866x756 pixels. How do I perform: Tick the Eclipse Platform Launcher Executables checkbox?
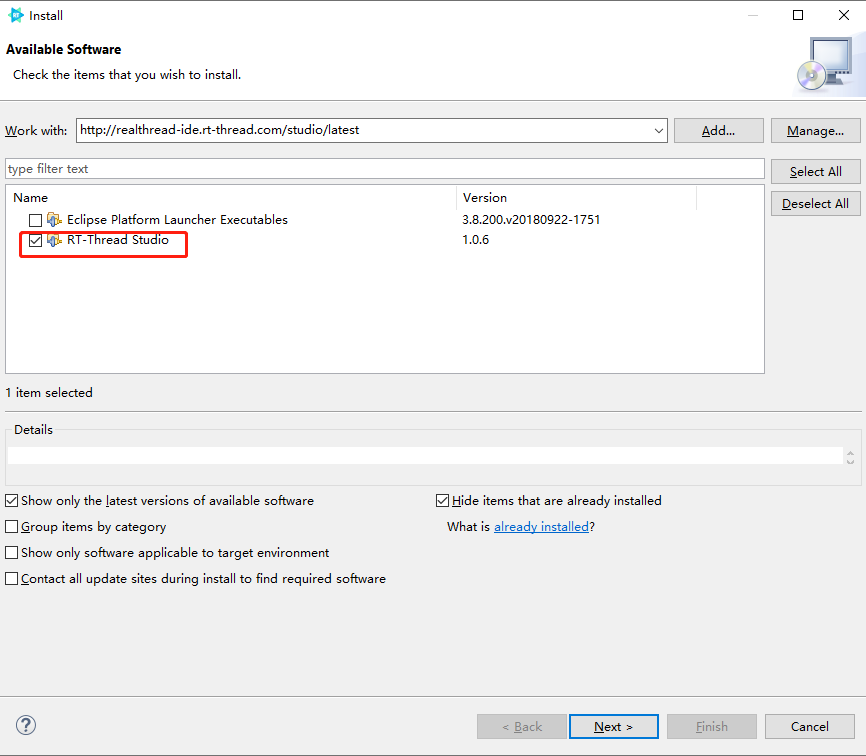pos(35,220)
